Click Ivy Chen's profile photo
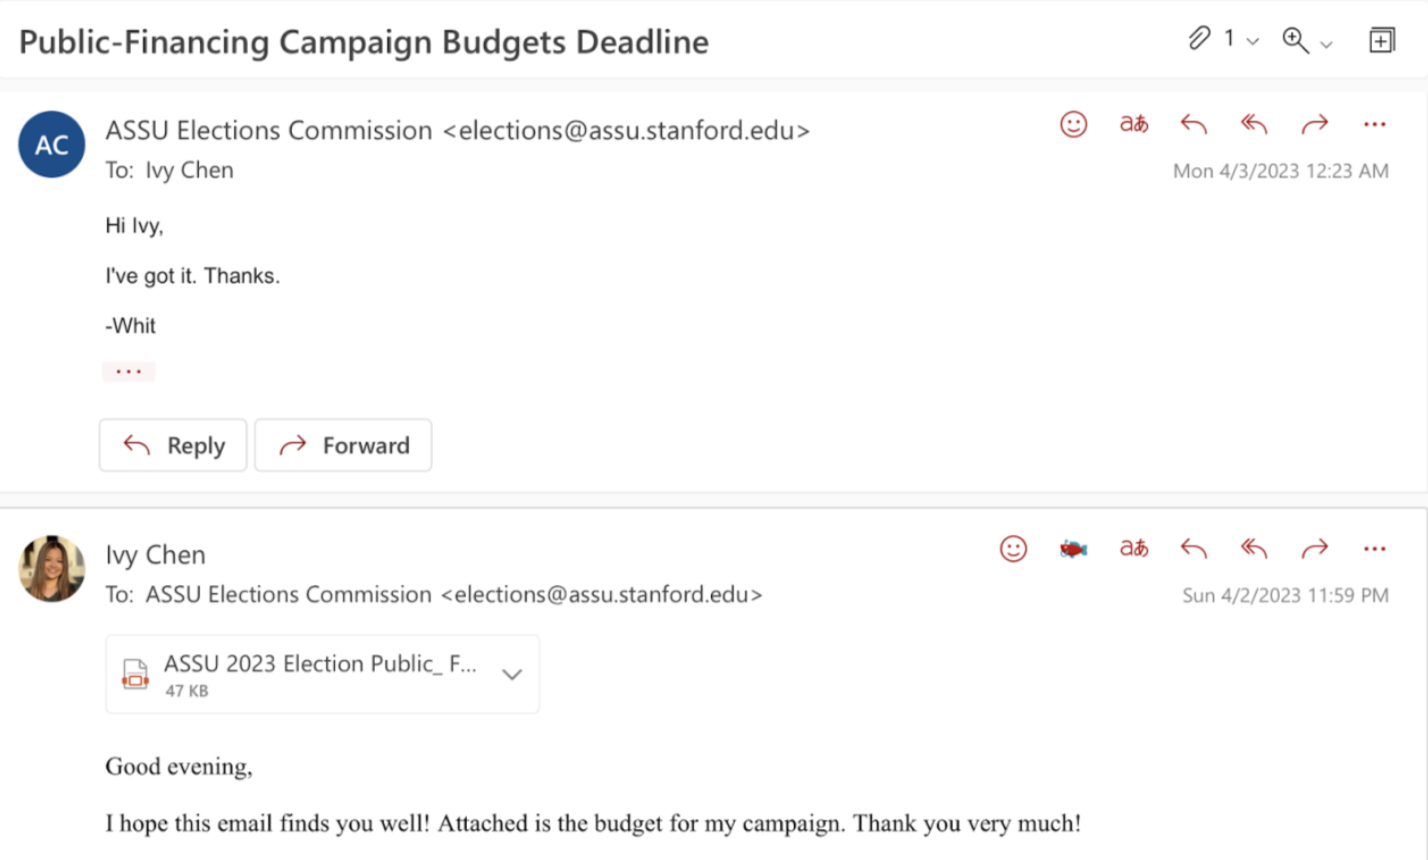1428x860 pixels. pos(52,568)
